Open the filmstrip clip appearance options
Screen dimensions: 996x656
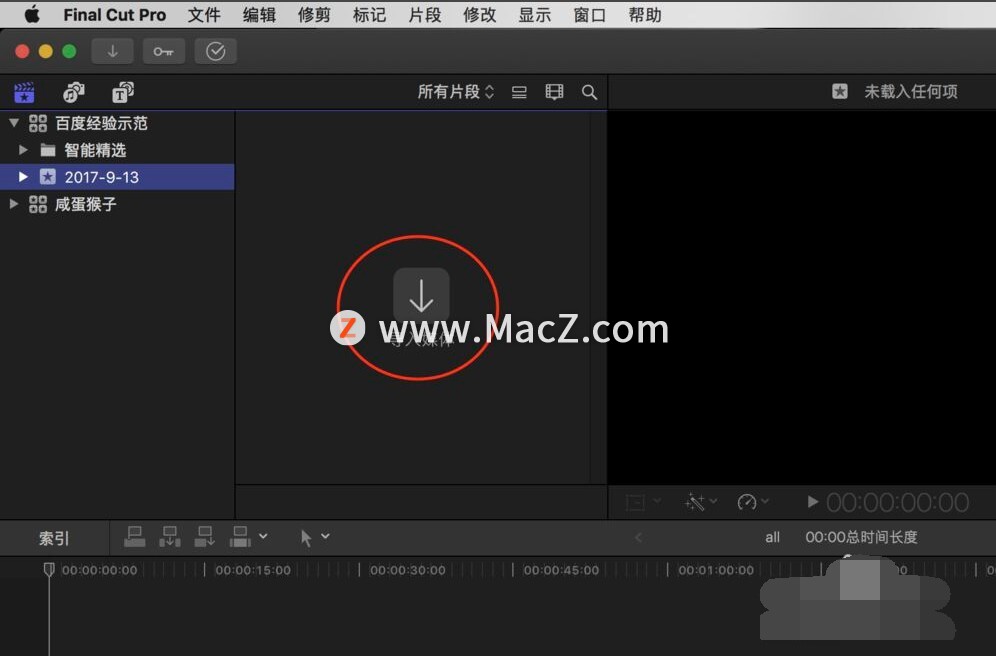tap(555, 93)
